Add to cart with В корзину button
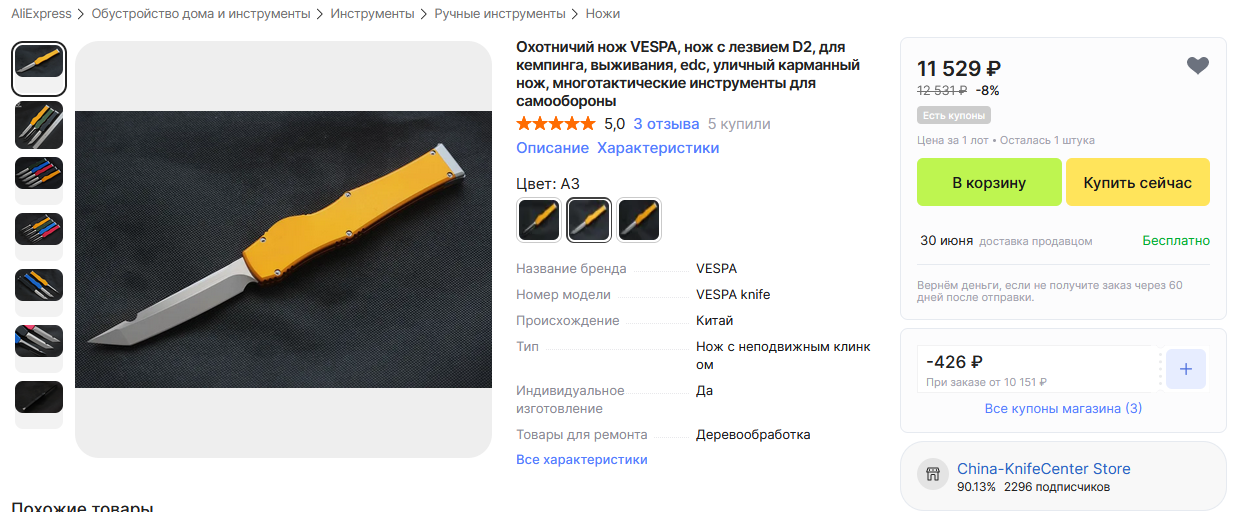1233x512 pixels. tap(989, 182)
